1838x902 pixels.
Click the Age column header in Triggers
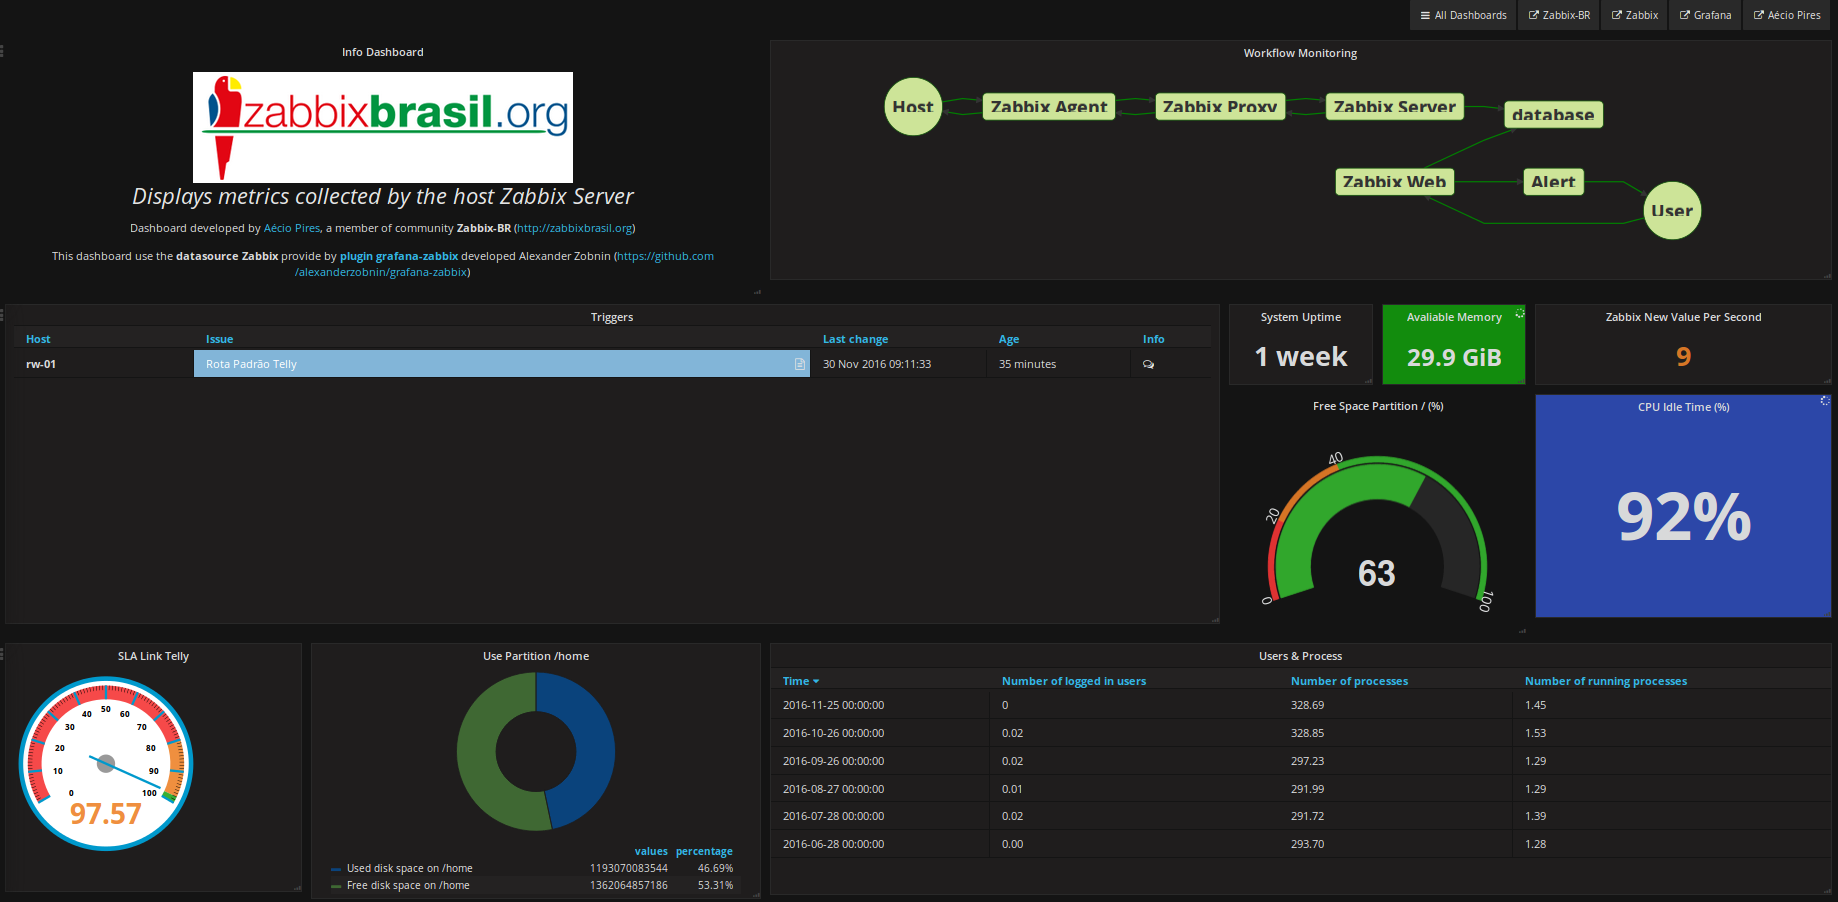1009,339
